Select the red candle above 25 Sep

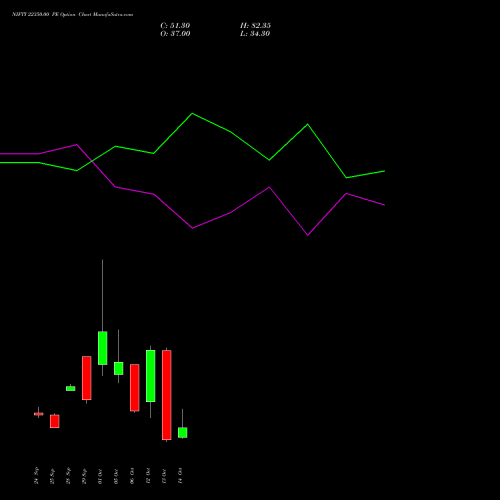[x=55, y=421]
